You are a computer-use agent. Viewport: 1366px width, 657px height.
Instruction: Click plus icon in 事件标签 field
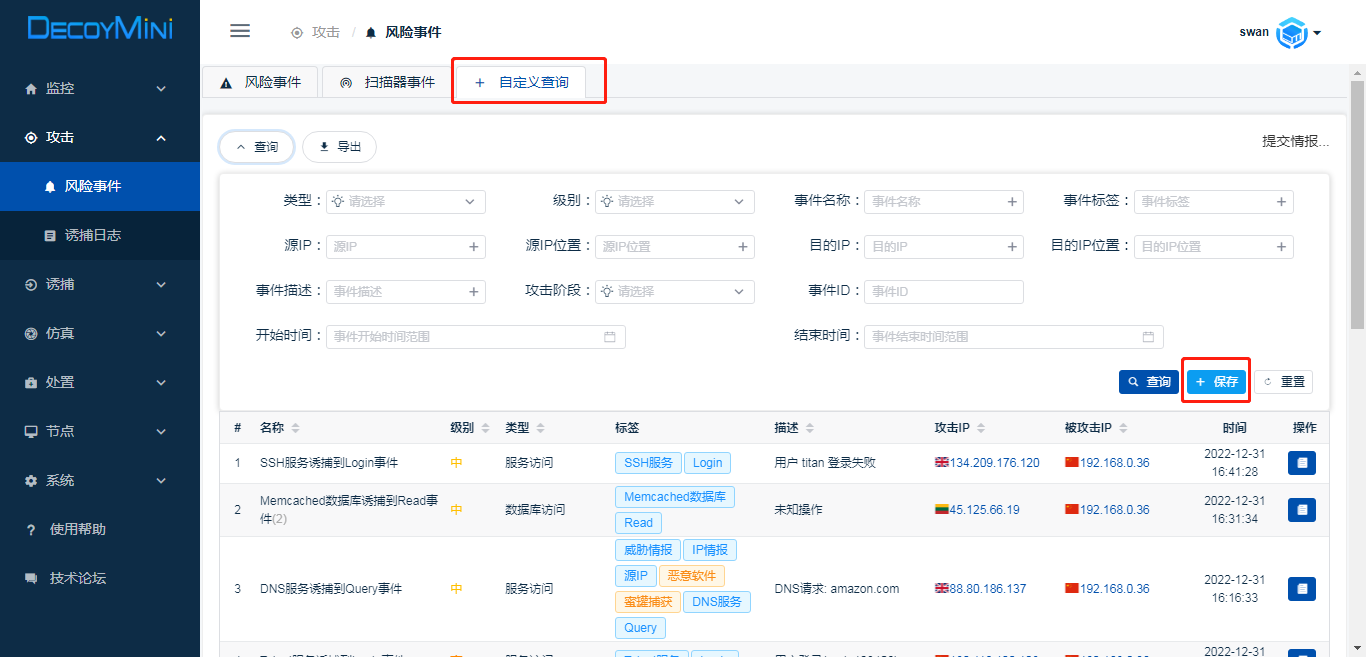coord(1281,202)
